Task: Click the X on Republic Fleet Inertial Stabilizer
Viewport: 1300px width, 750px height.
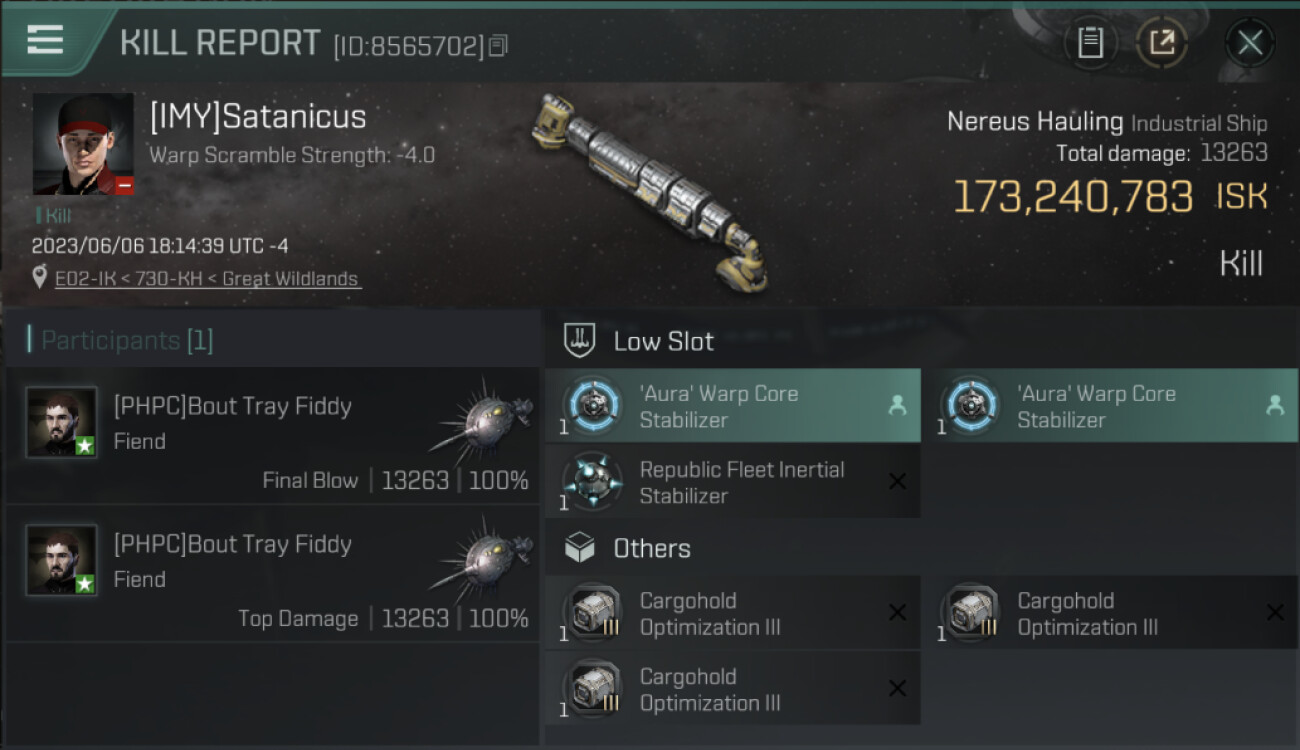Action: [x=897, y=482]
